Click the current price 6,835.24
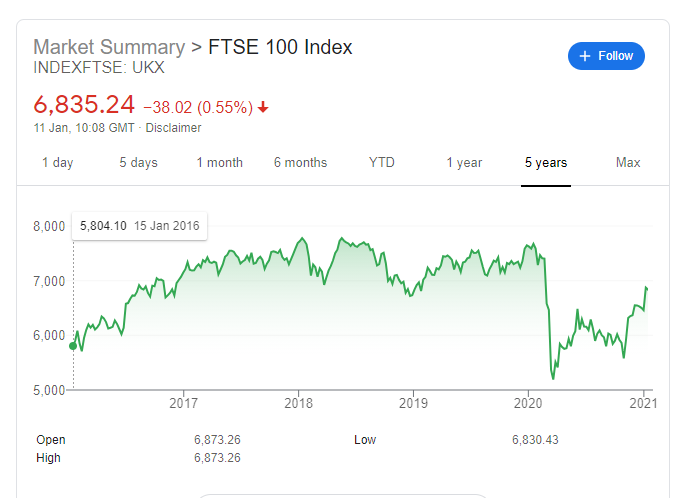Viewport: 674px width, 498px height. [84, 105]
